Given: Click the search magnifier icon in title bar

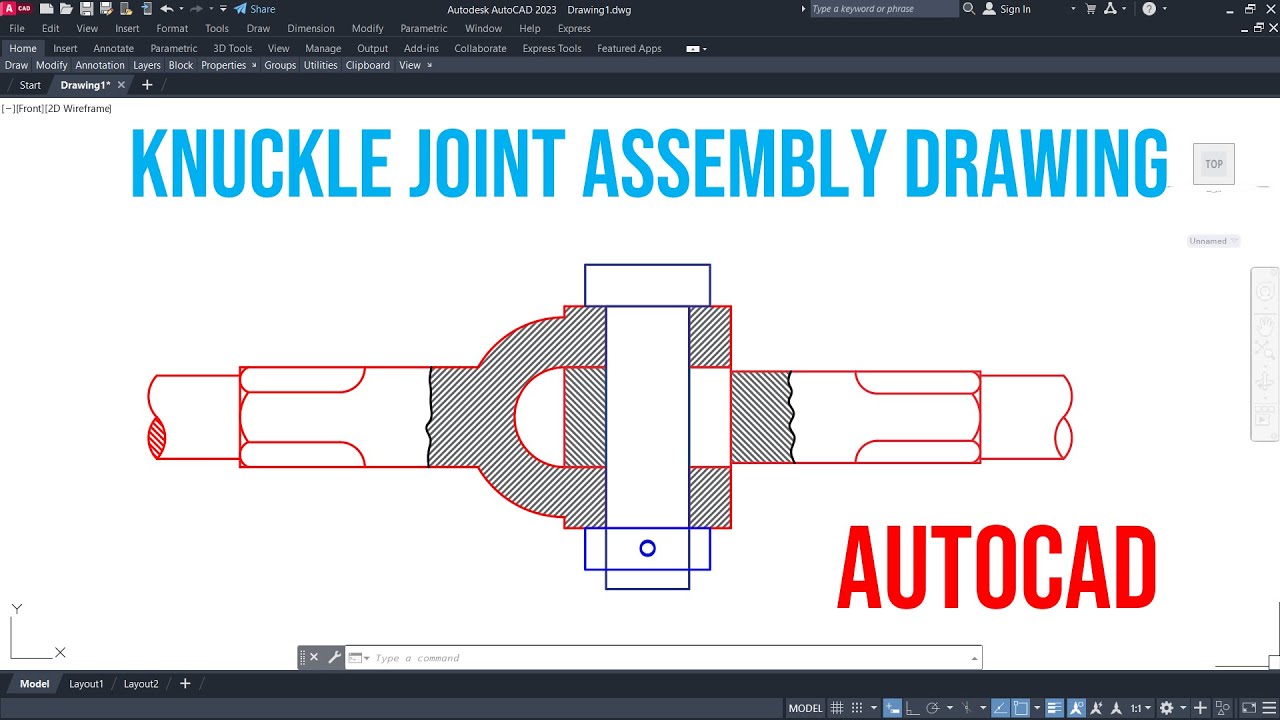Looking at the screenshot, I should pyautogui.click(x=968, y=9).
